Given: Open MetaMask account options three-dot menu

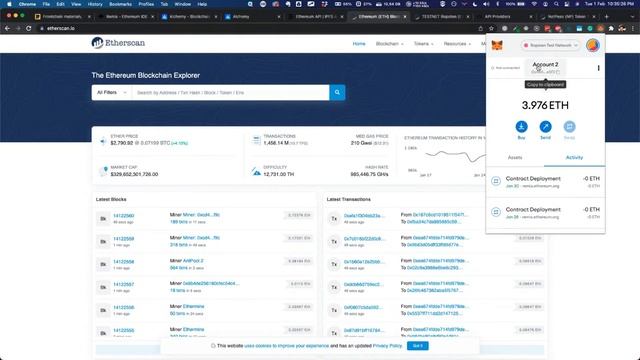Looking at the screenshot, I should point(598,68).
